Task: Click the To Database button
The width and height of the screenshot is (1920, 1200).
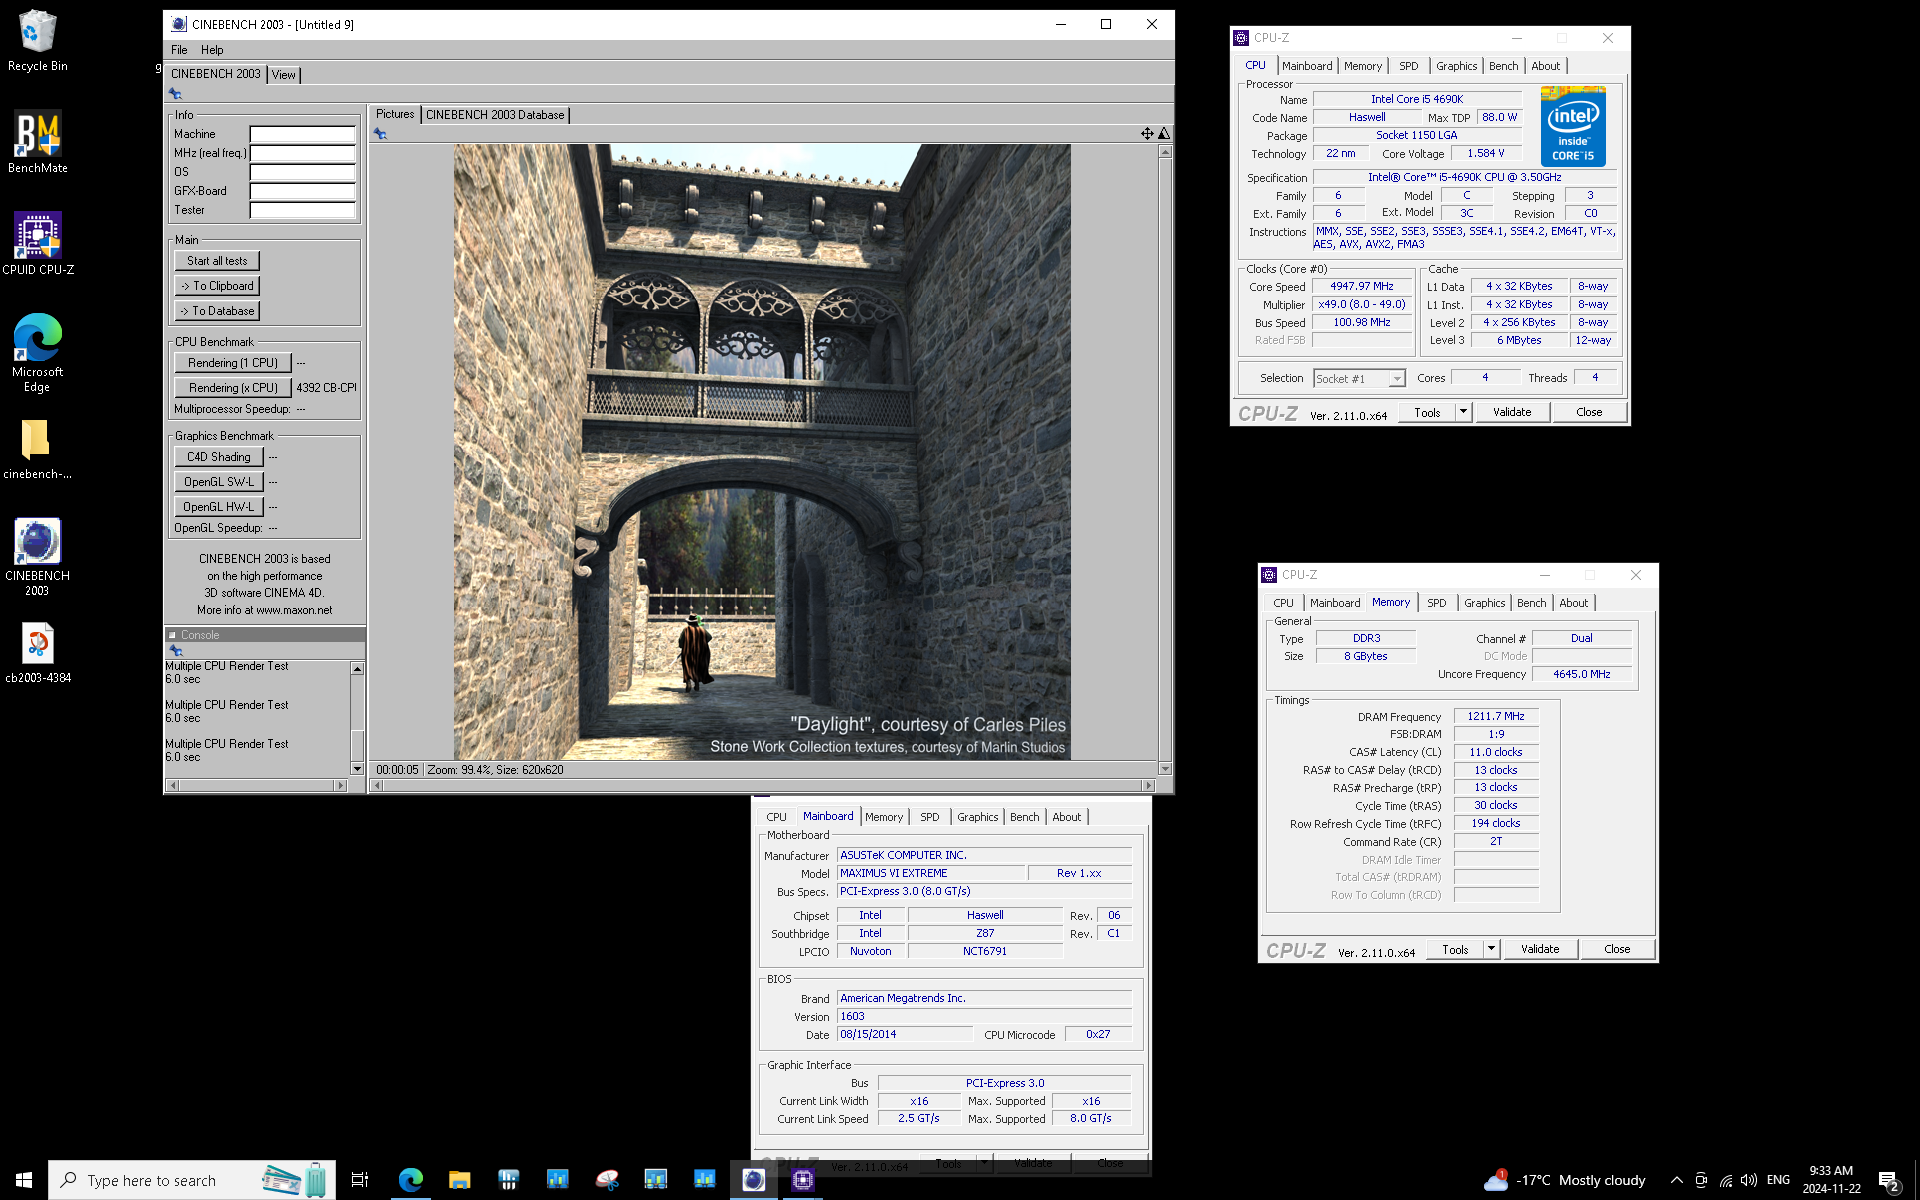Action: pos(217,311)
